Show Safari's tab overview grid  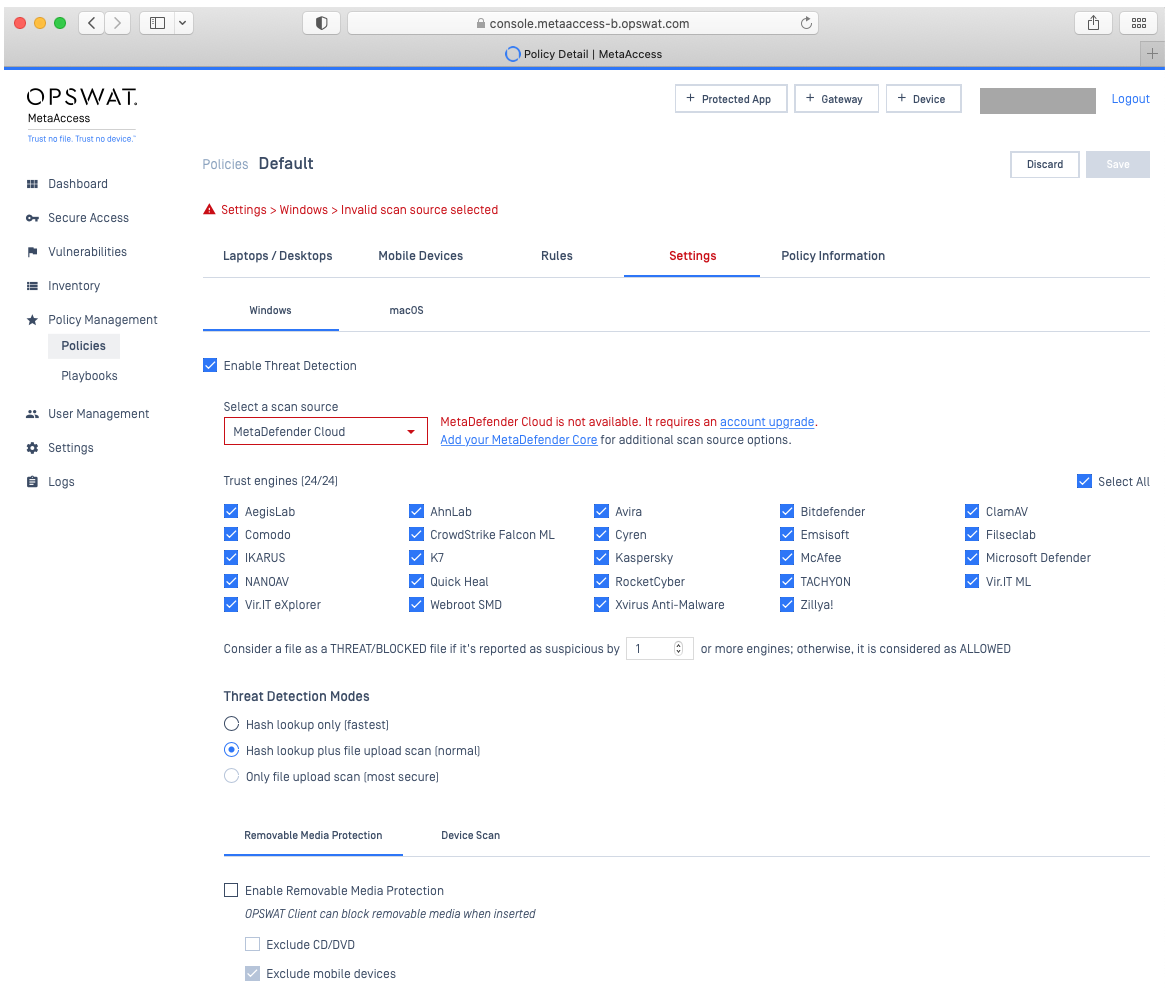[1139, 23]
